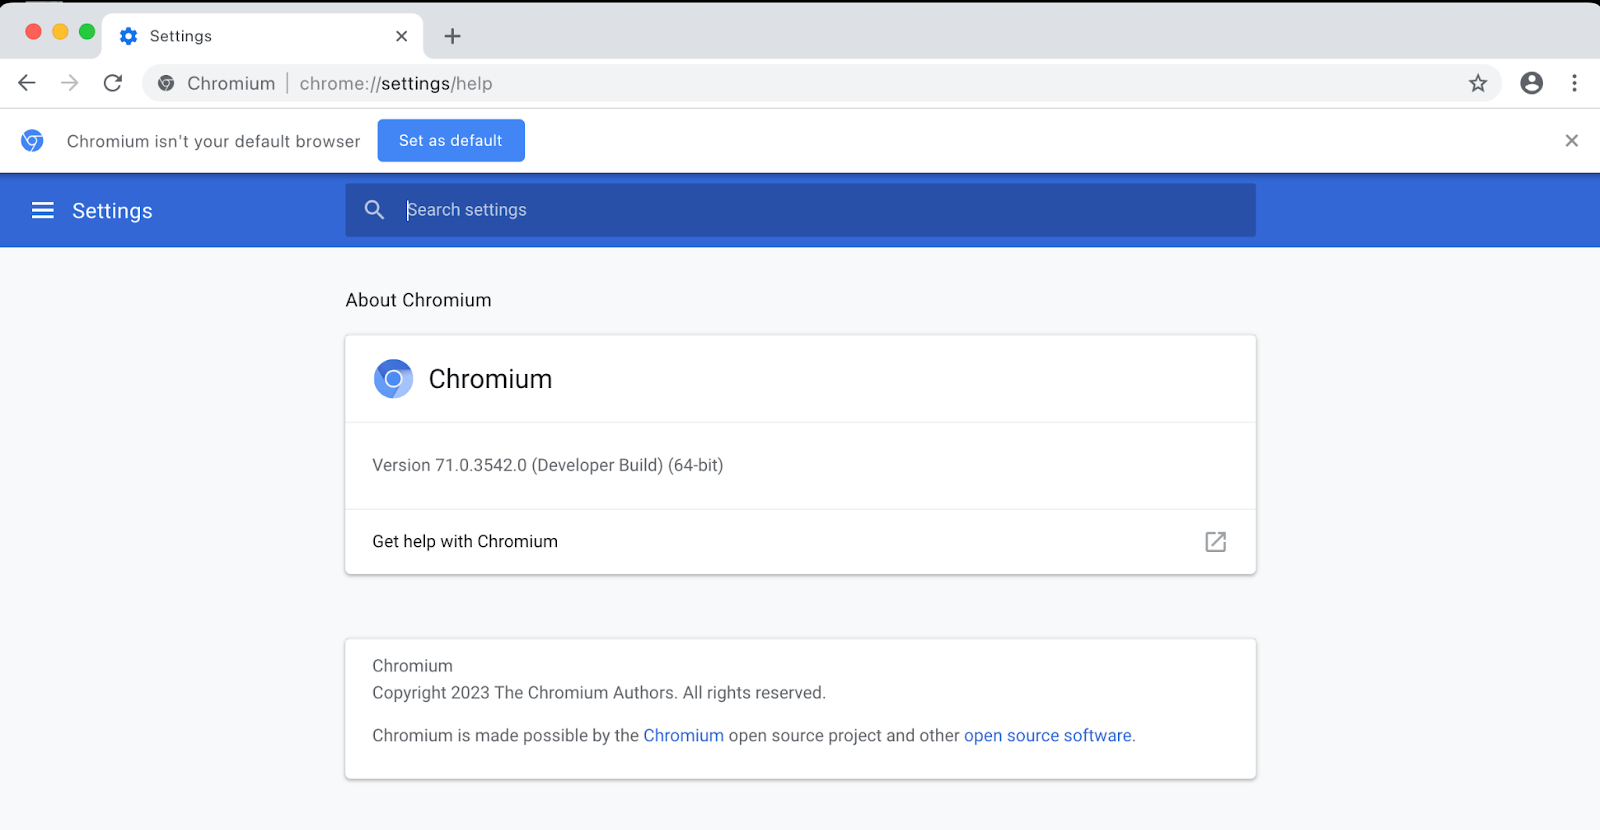Screen dimensions: 1600x830
Task: Click "Chromium isn't your default browser" message
Action: coord(213,141)
